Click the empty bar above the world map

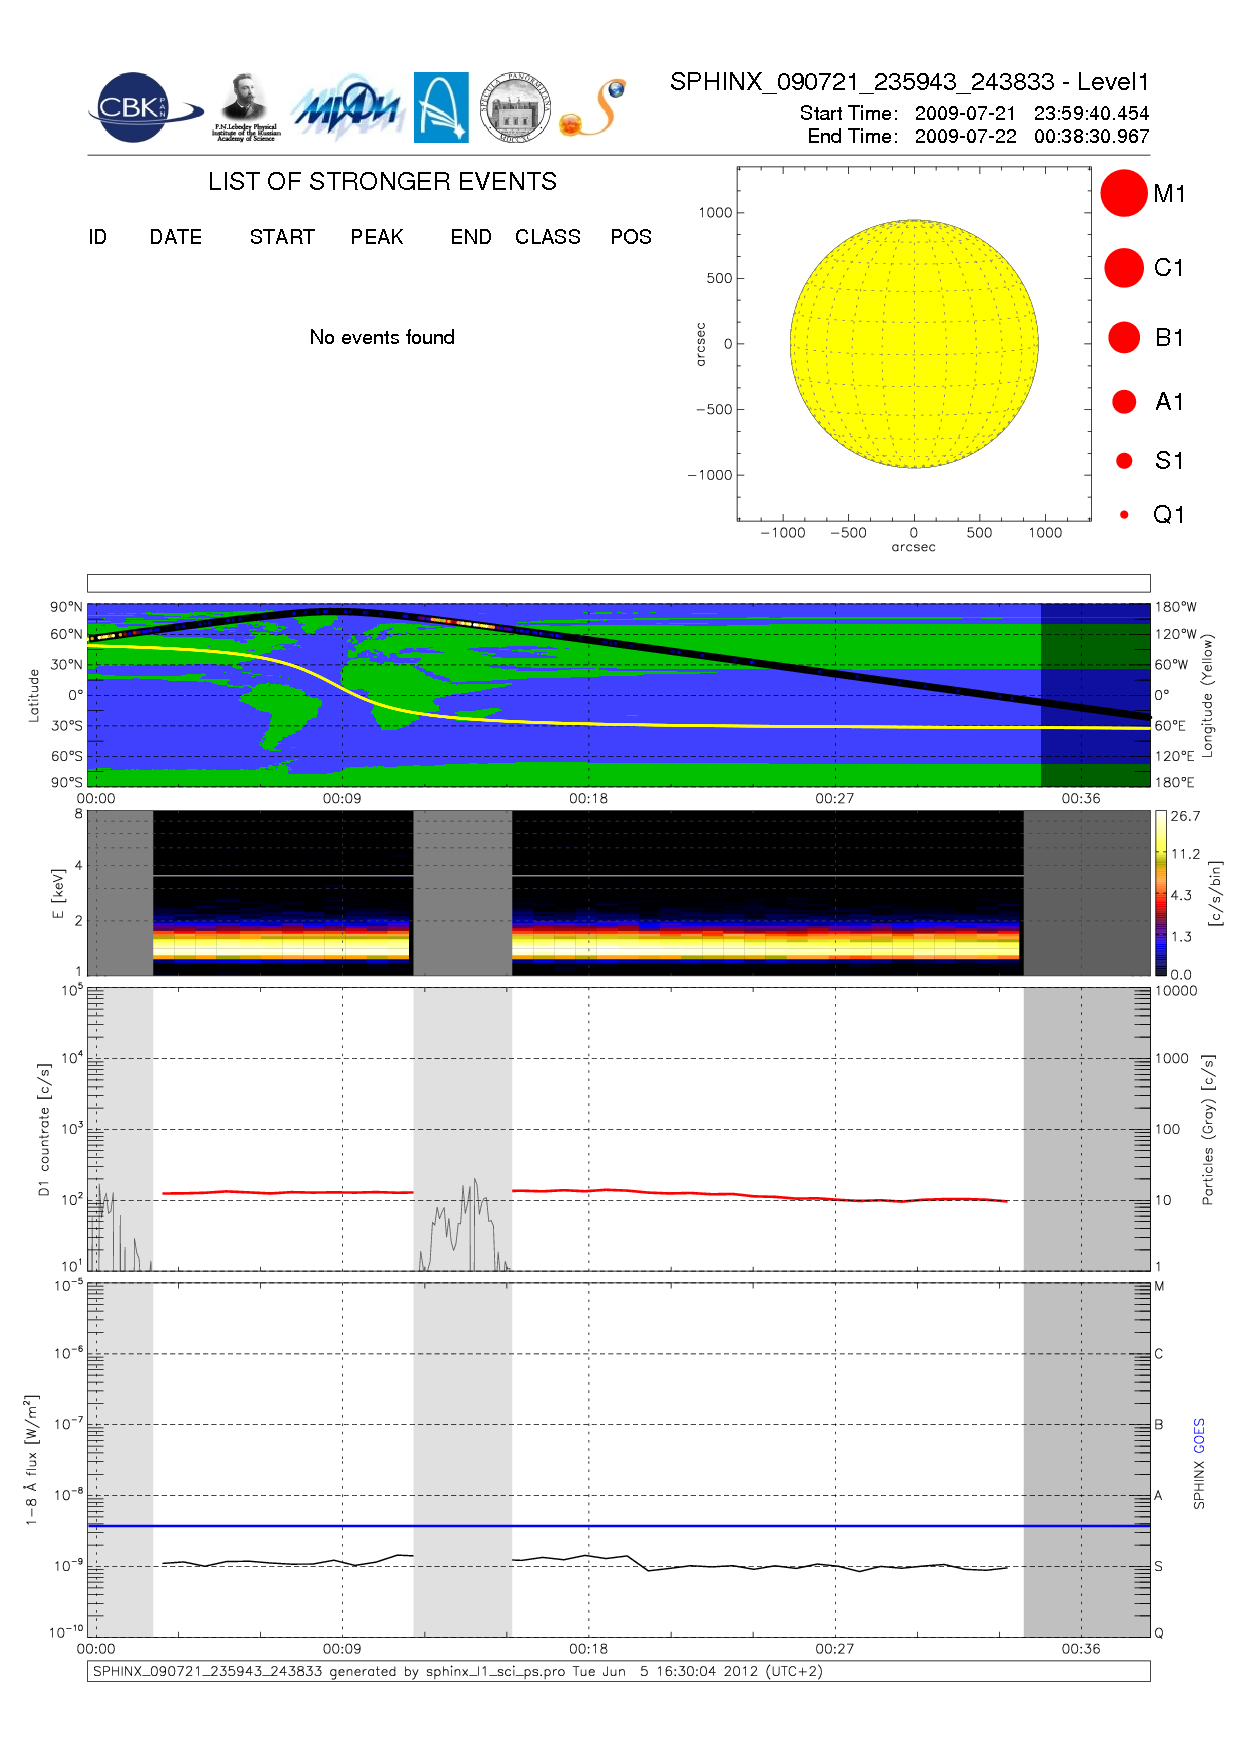[618, 583]
